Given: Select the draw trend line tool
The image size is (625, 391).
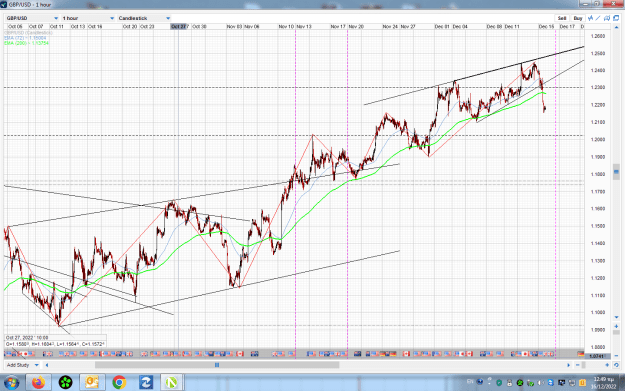Looking at the screenshot, I should click(598, 18).
